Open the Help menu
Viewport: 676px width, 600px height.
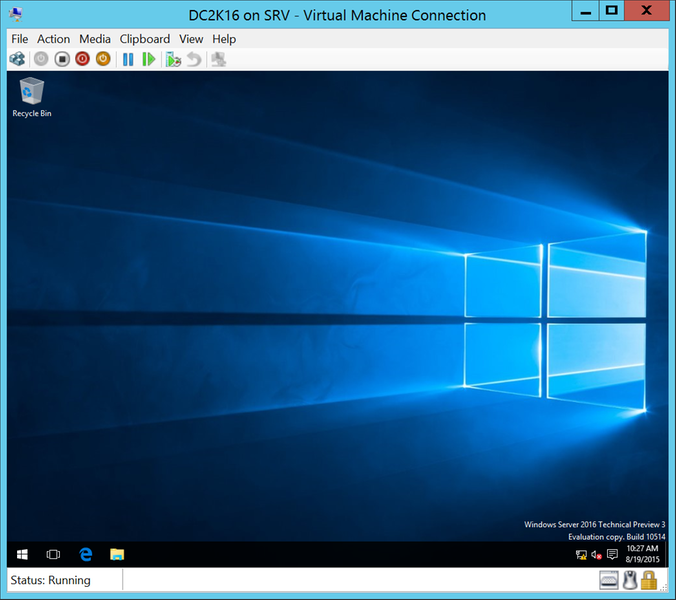pos(224,39)
